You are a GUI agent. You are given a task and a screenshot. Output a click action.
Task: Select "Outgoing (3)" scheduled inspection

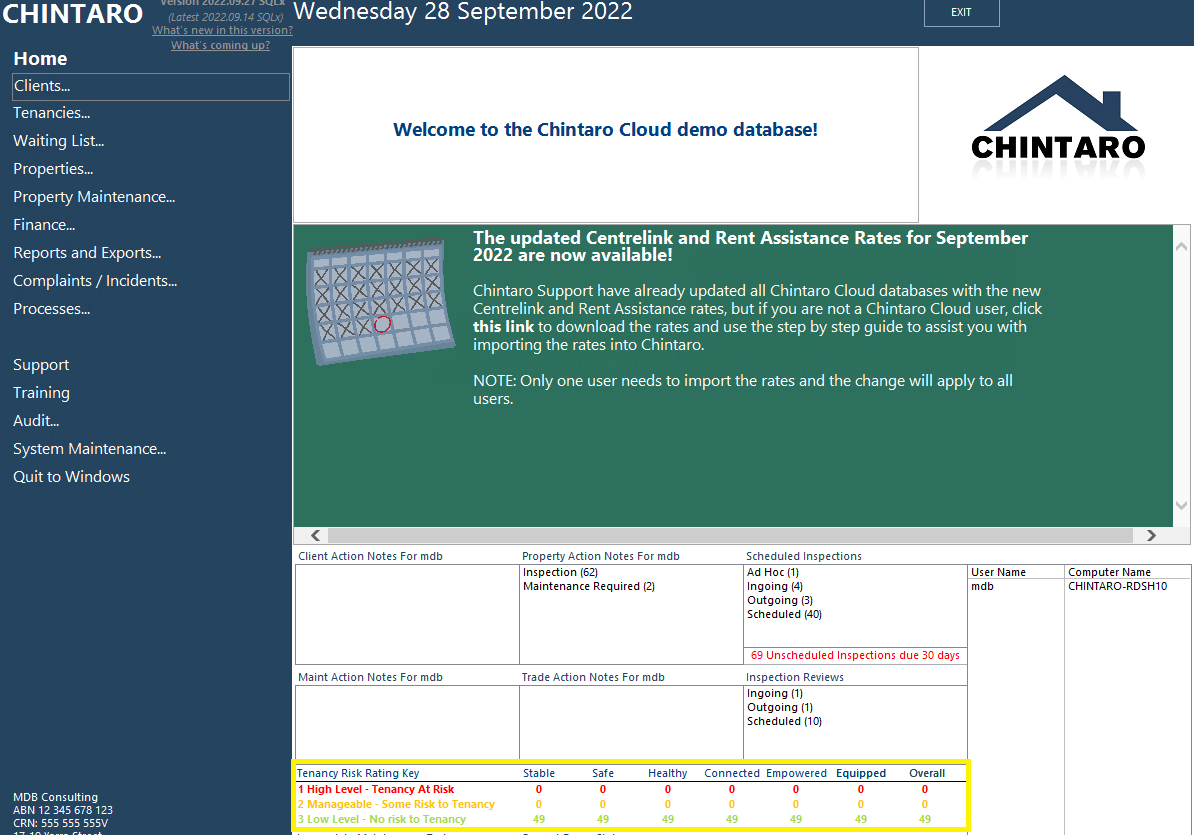coord(780,600)
